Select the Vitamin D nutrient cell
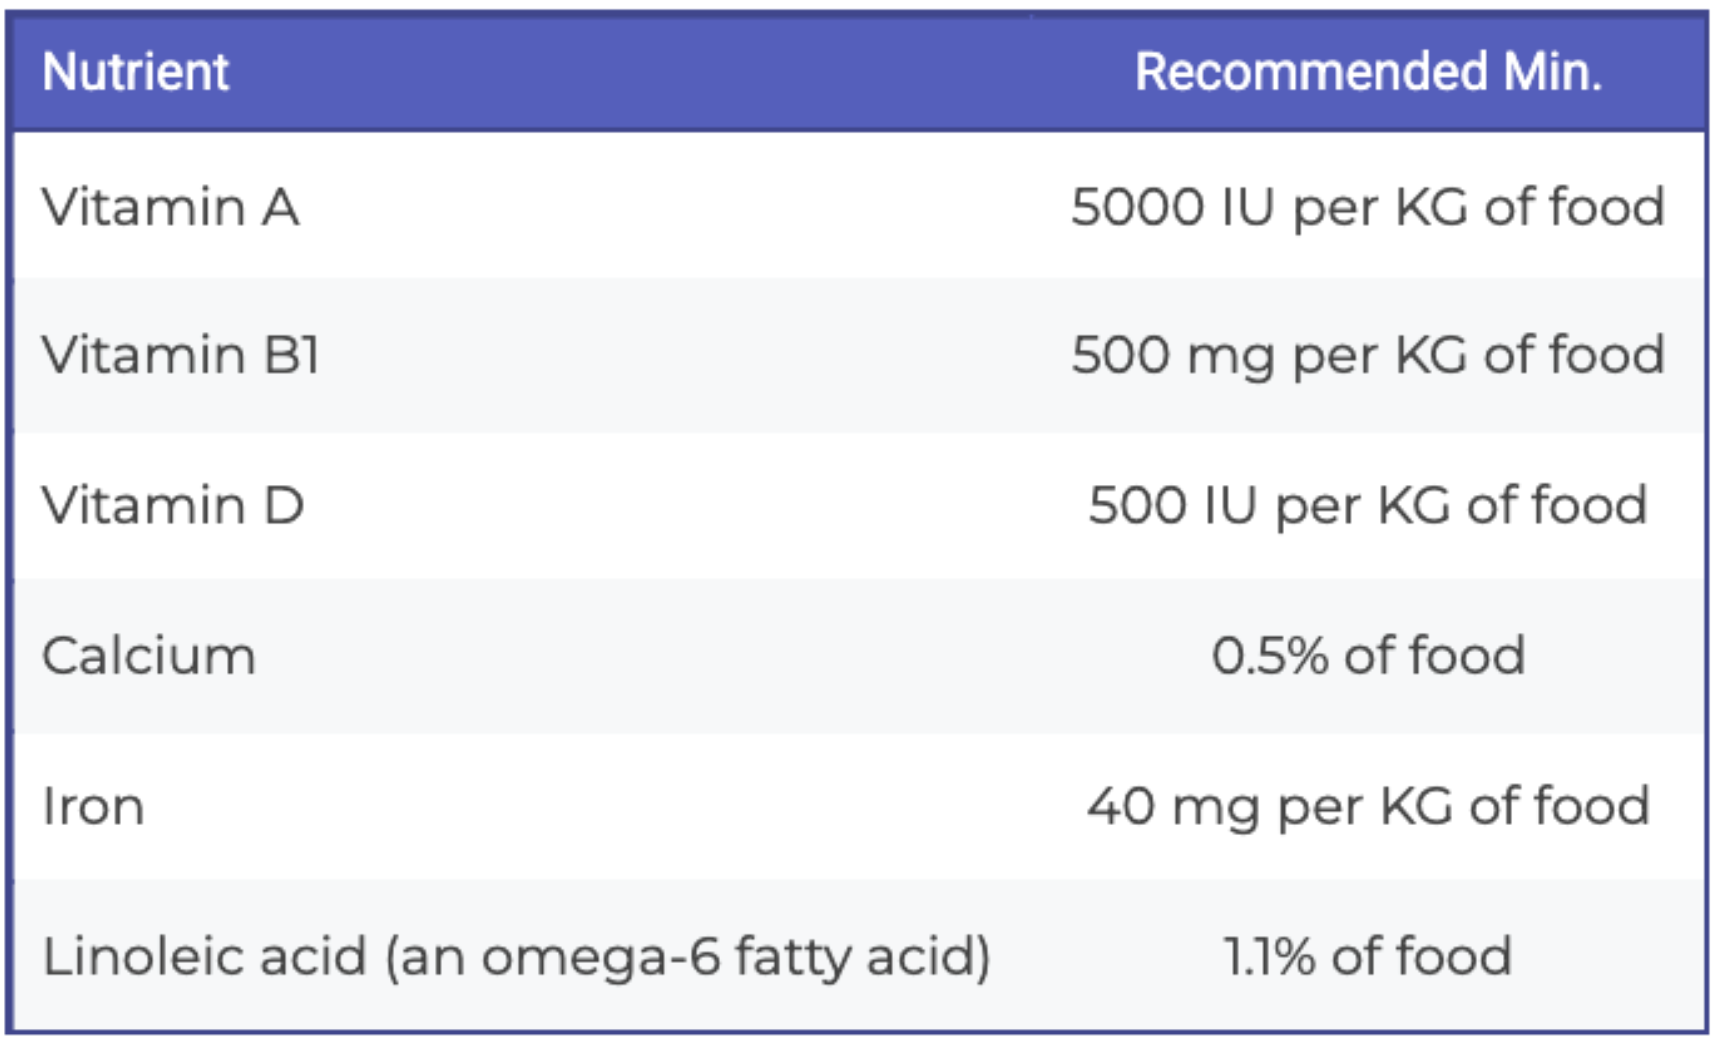The image size is (1720, 1044). click(x=172, y=506)
